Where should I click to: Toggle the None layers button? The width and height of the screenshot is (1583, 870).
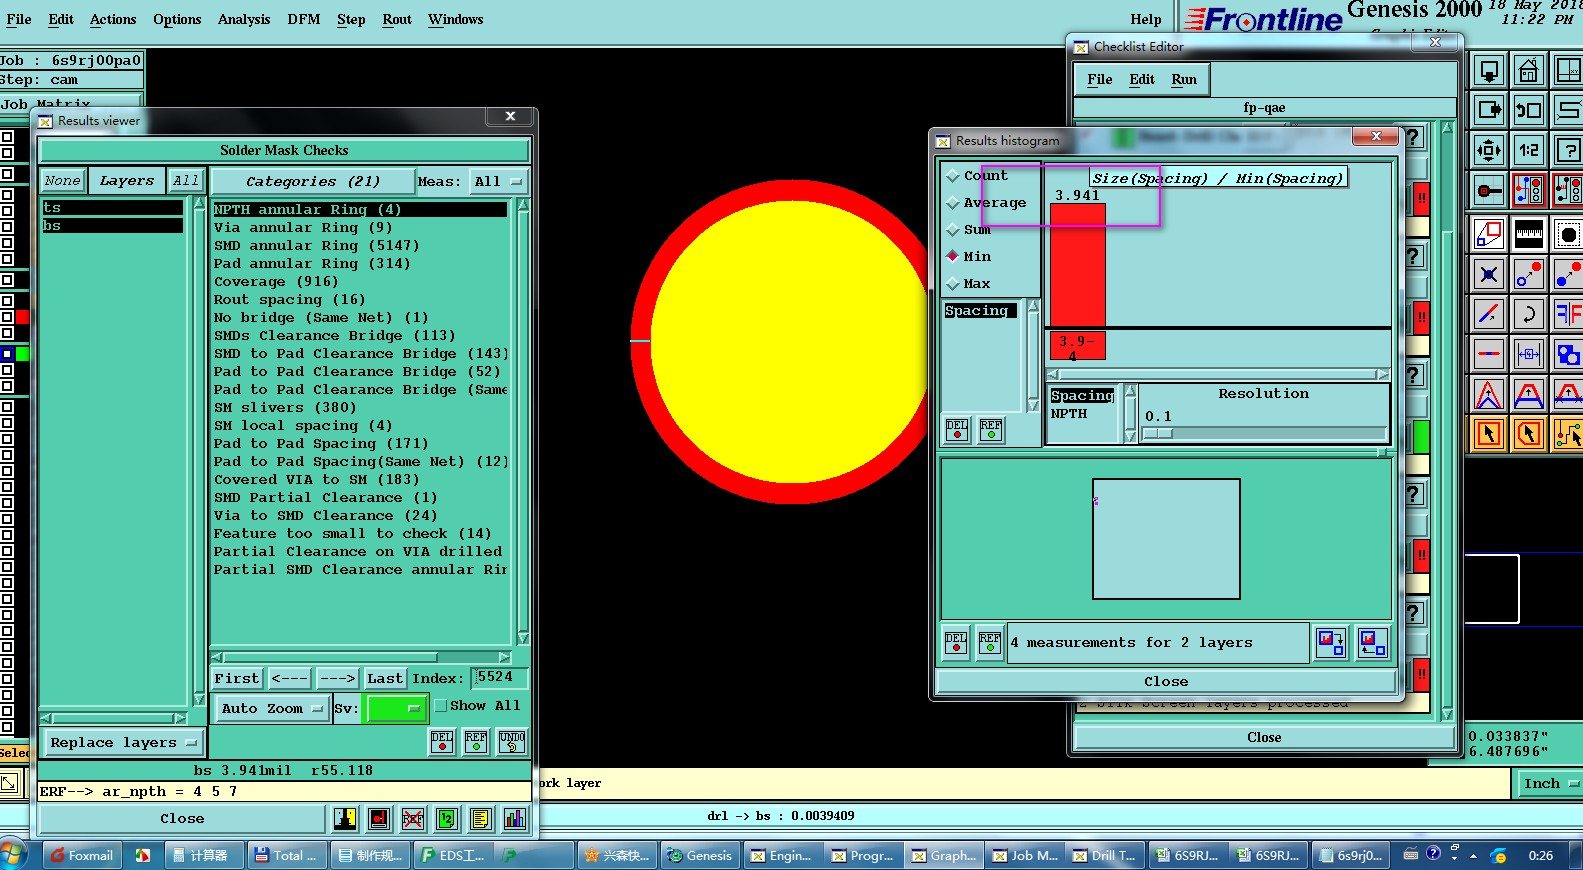coord(62,181)
